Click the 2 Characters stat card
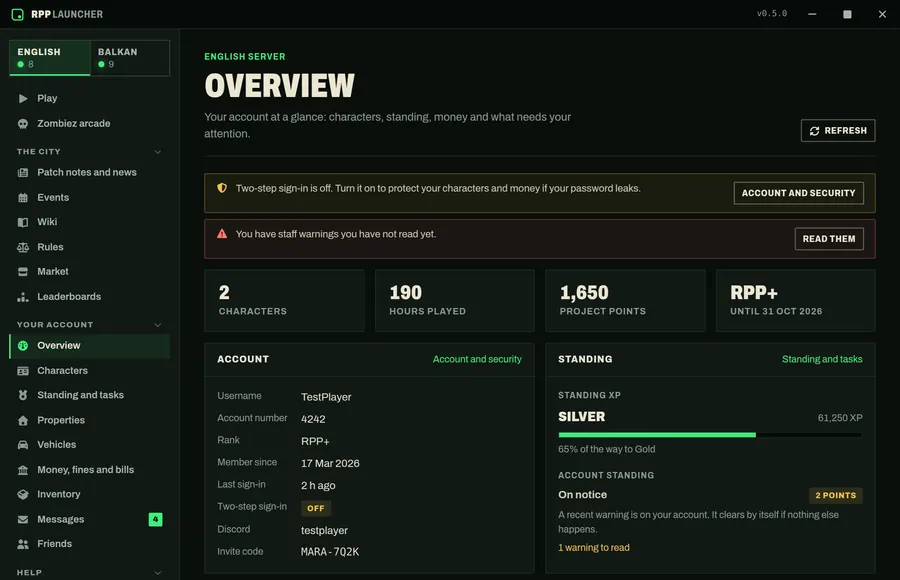The height and width of the screenshot is (580, 900). pyautogui.click(x=284, y=301)
